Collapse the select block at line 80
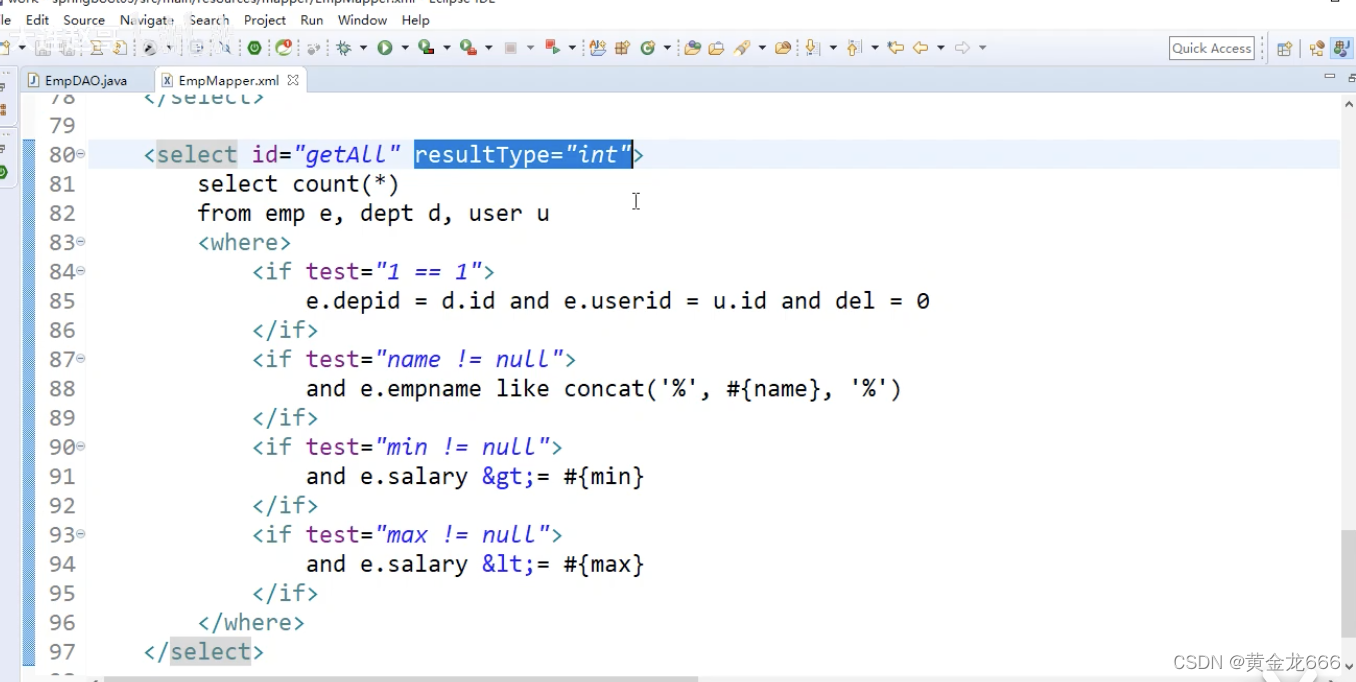The width and height of the screenshot is (1356, 682). (81, 154)
